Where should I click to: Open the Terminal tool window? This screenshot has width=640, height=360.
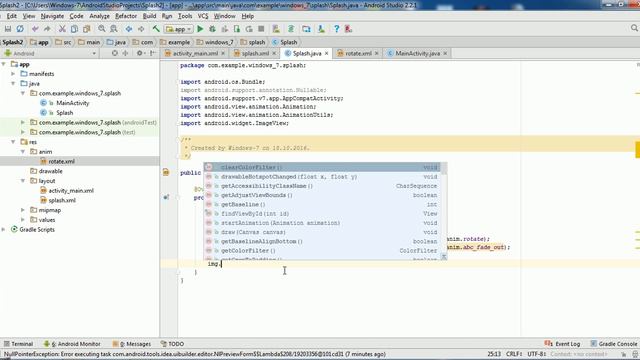click(x=18, y=344)
